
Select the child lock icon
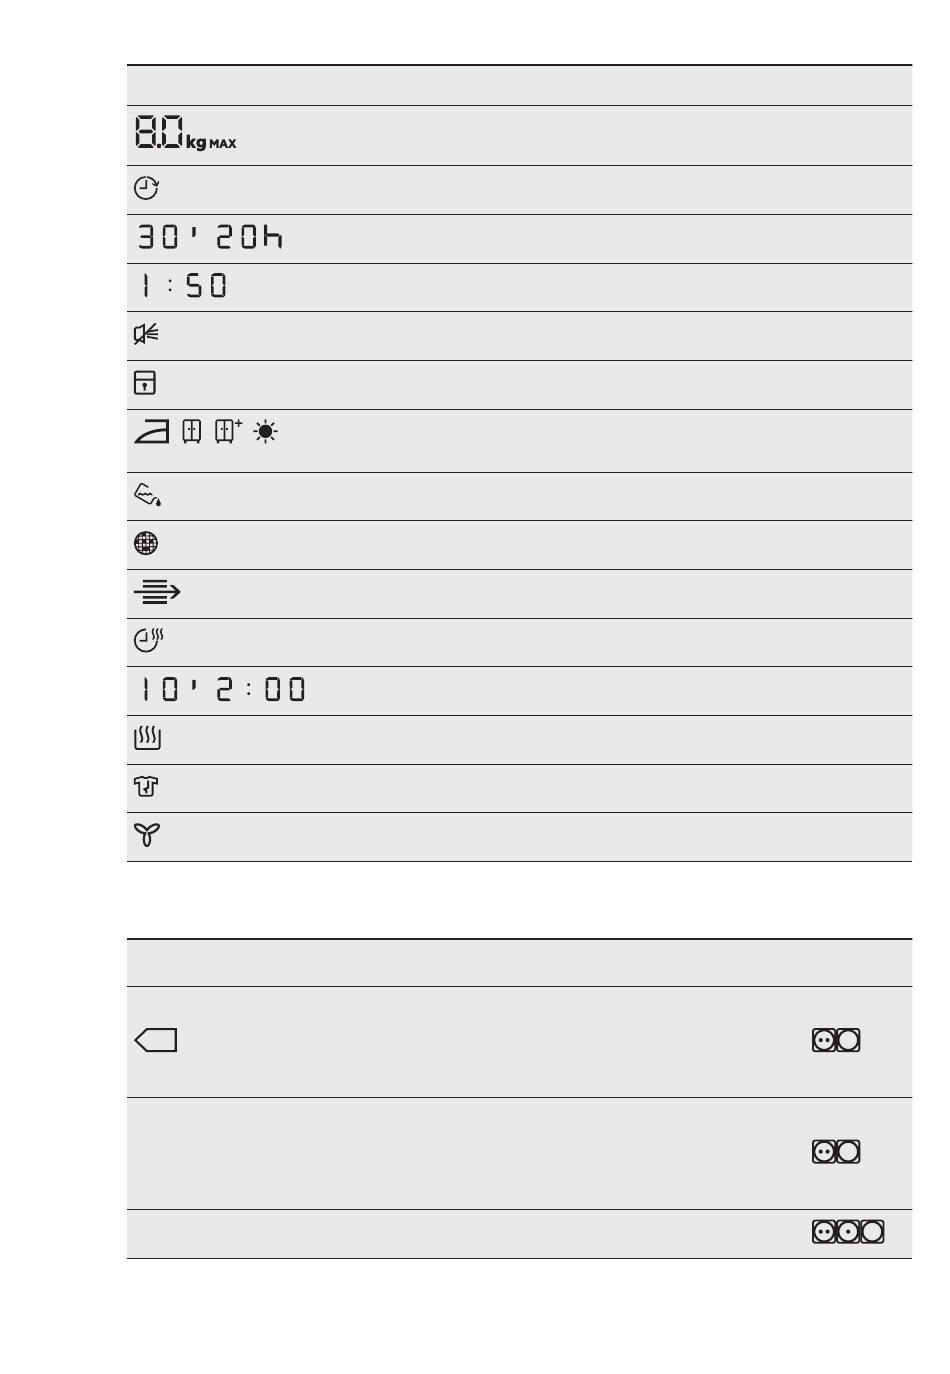coord(145,383)
